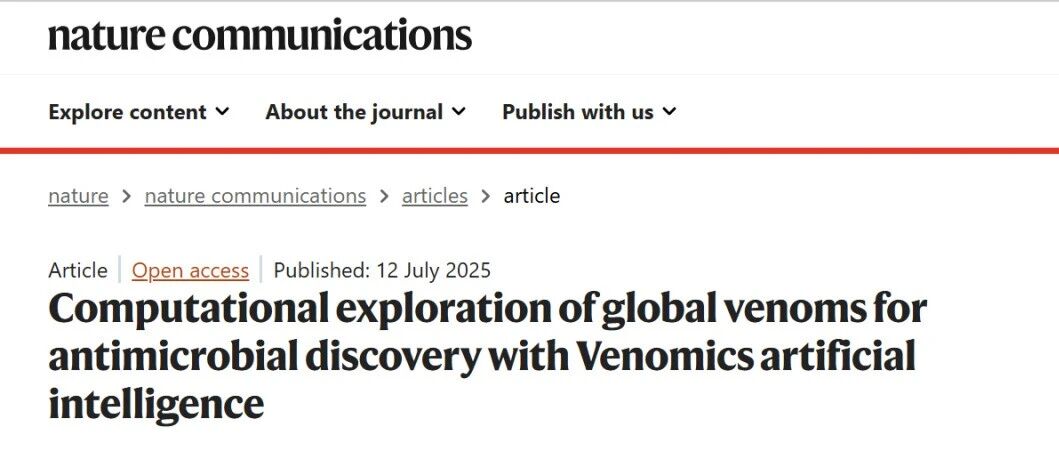The height and width of the screenshot is (451, 1059).
Task: Click the breadcrumb arrow after nature communications
Action: [x=384, y=196]
